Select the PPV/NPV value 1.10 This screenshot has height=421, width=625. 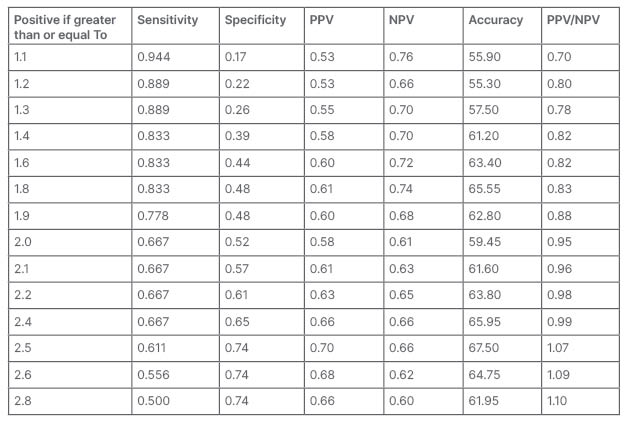[558, 400]
